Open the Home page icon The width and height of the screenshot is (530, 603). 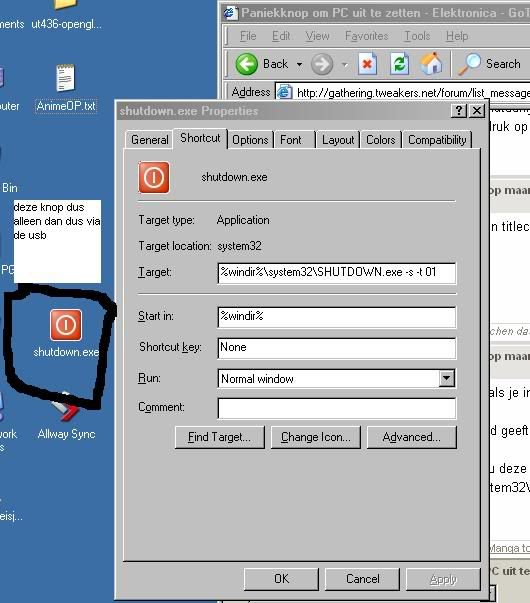tap(431, 63)
